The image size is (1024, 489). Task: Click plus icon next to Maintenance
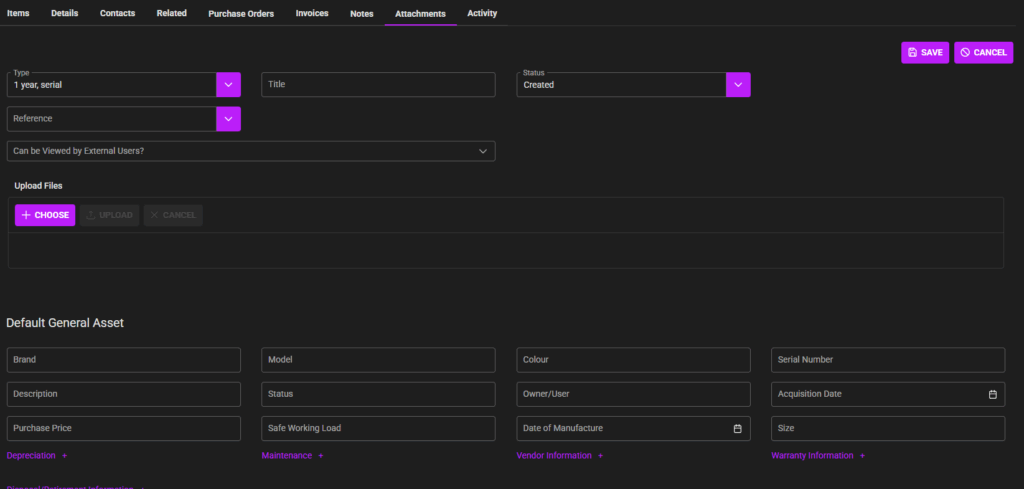click(x=321, y=456)
